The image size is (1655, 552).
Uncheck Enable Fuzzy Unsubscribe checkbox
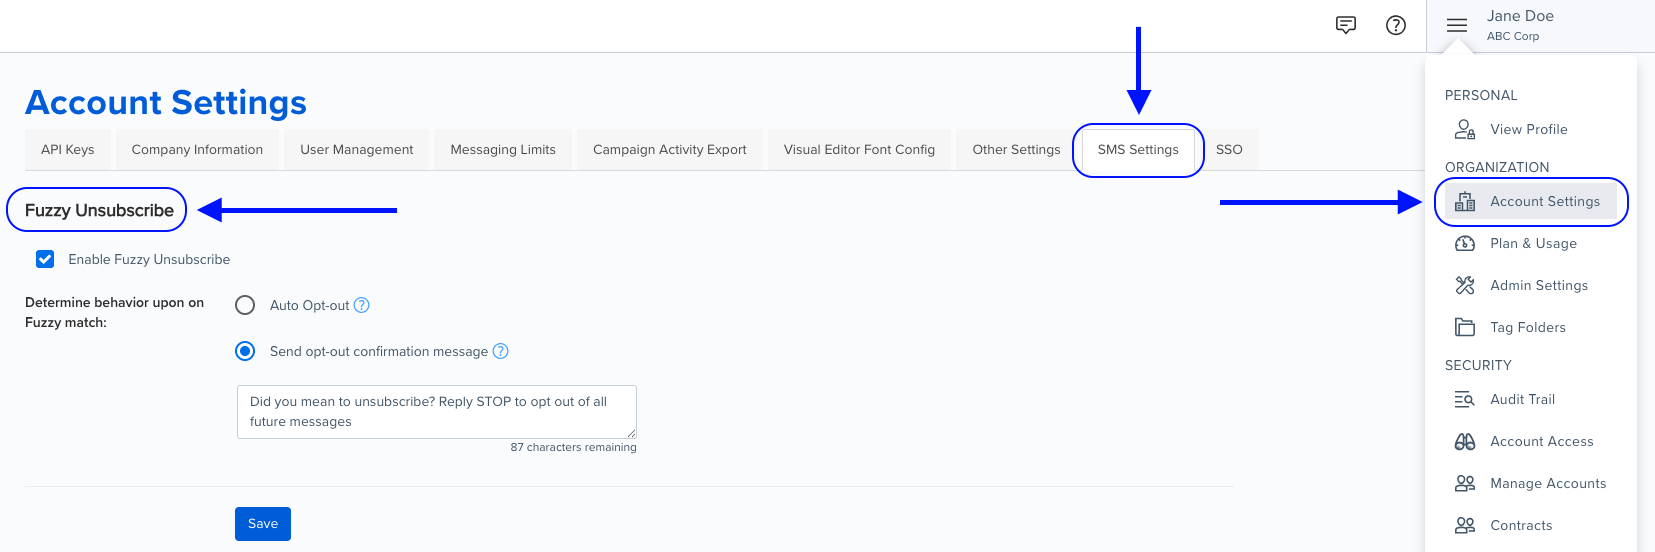point(45,259)
